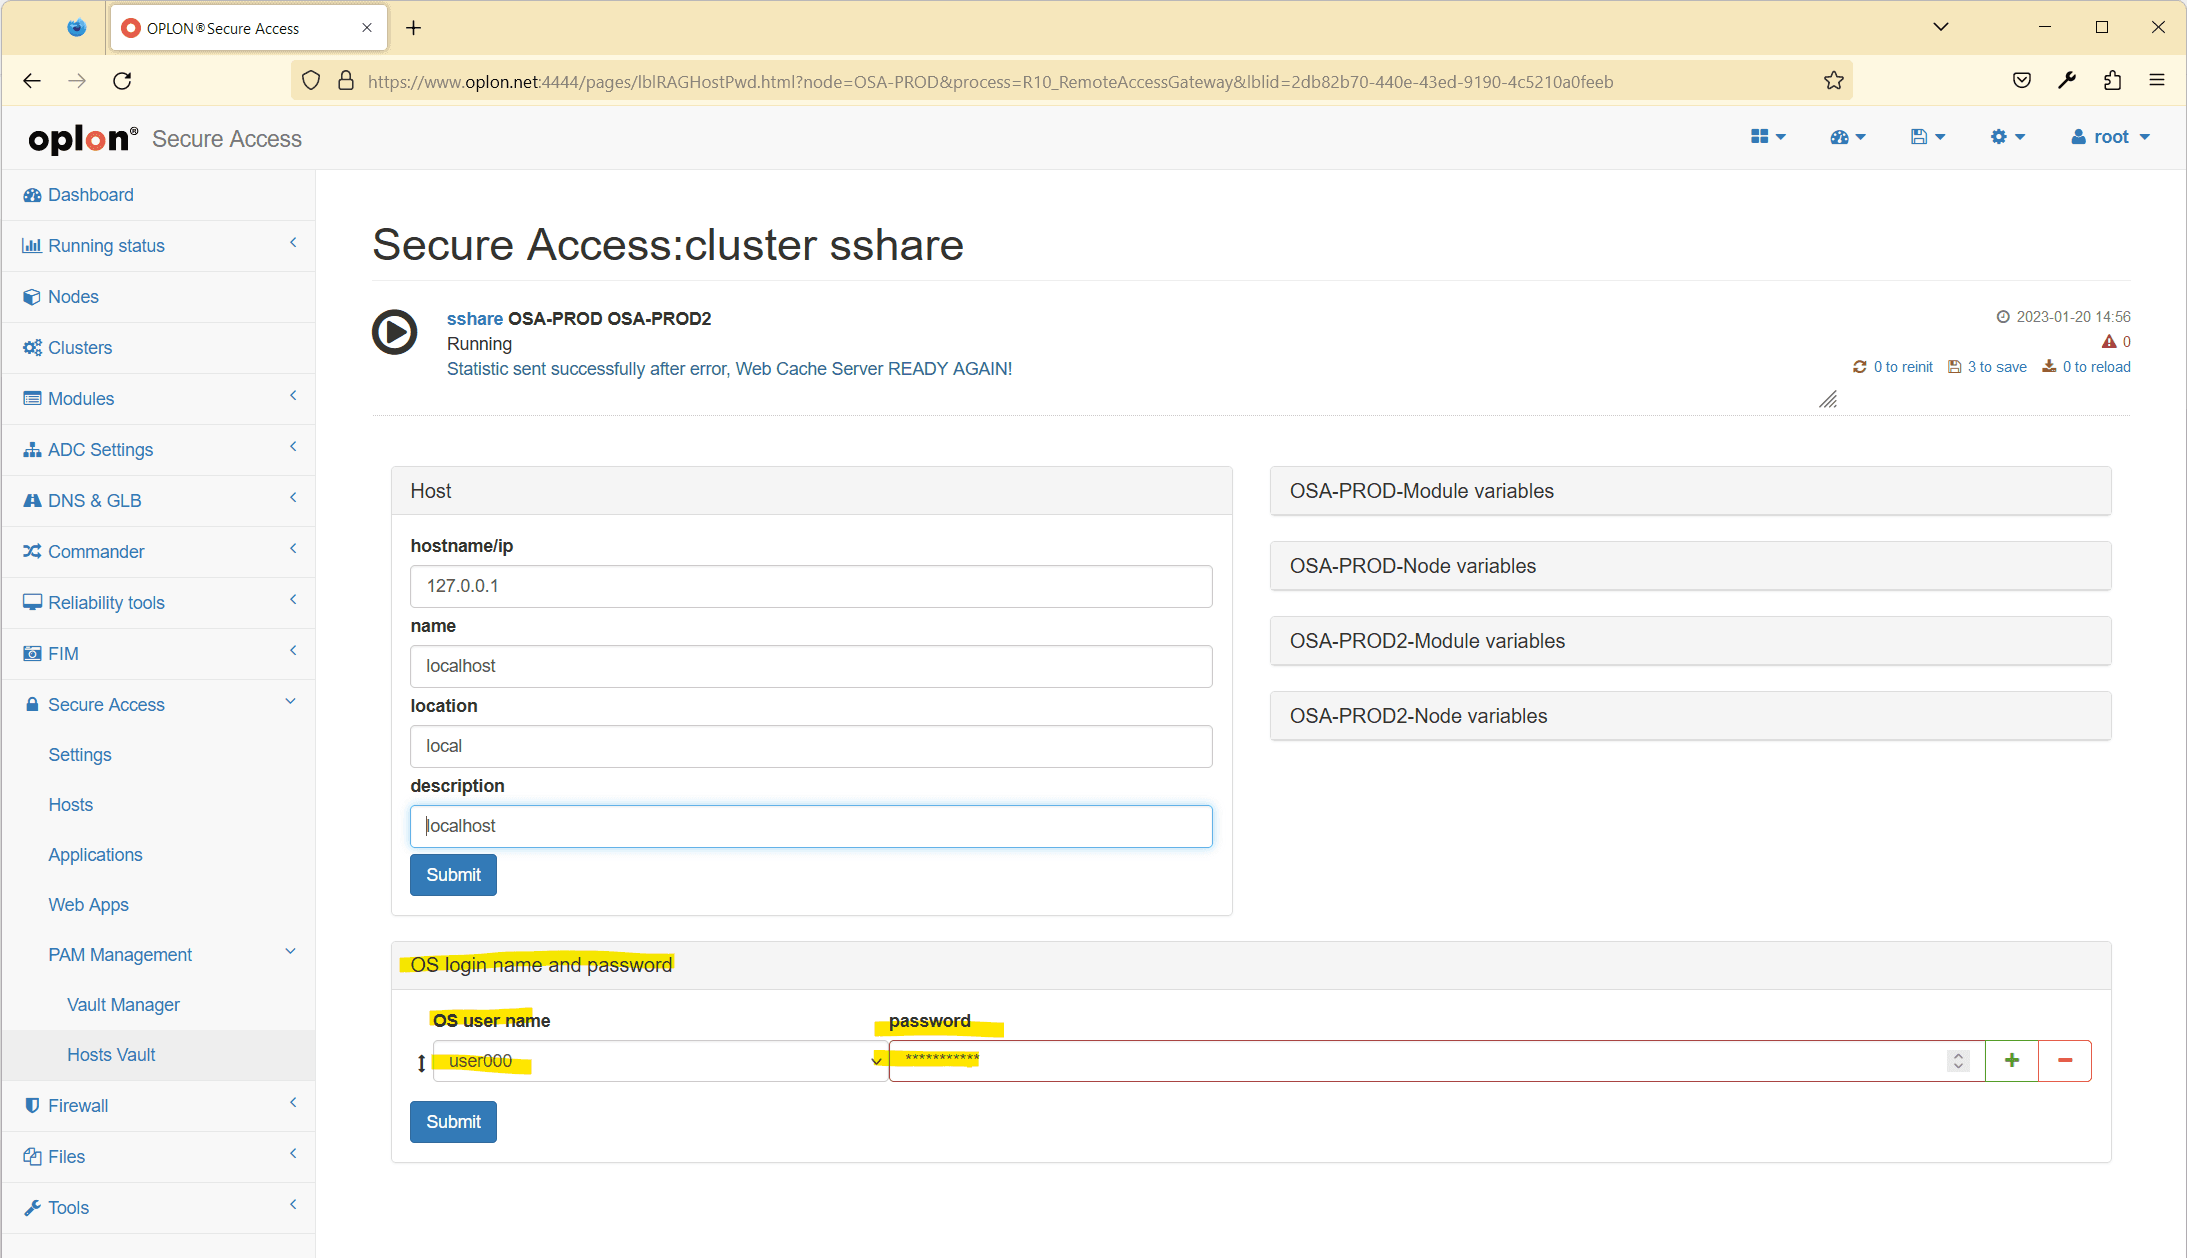The image size is (2187, 1258).
Task: Open Pocket save icon in toolbar
Action: point(2022,81)
